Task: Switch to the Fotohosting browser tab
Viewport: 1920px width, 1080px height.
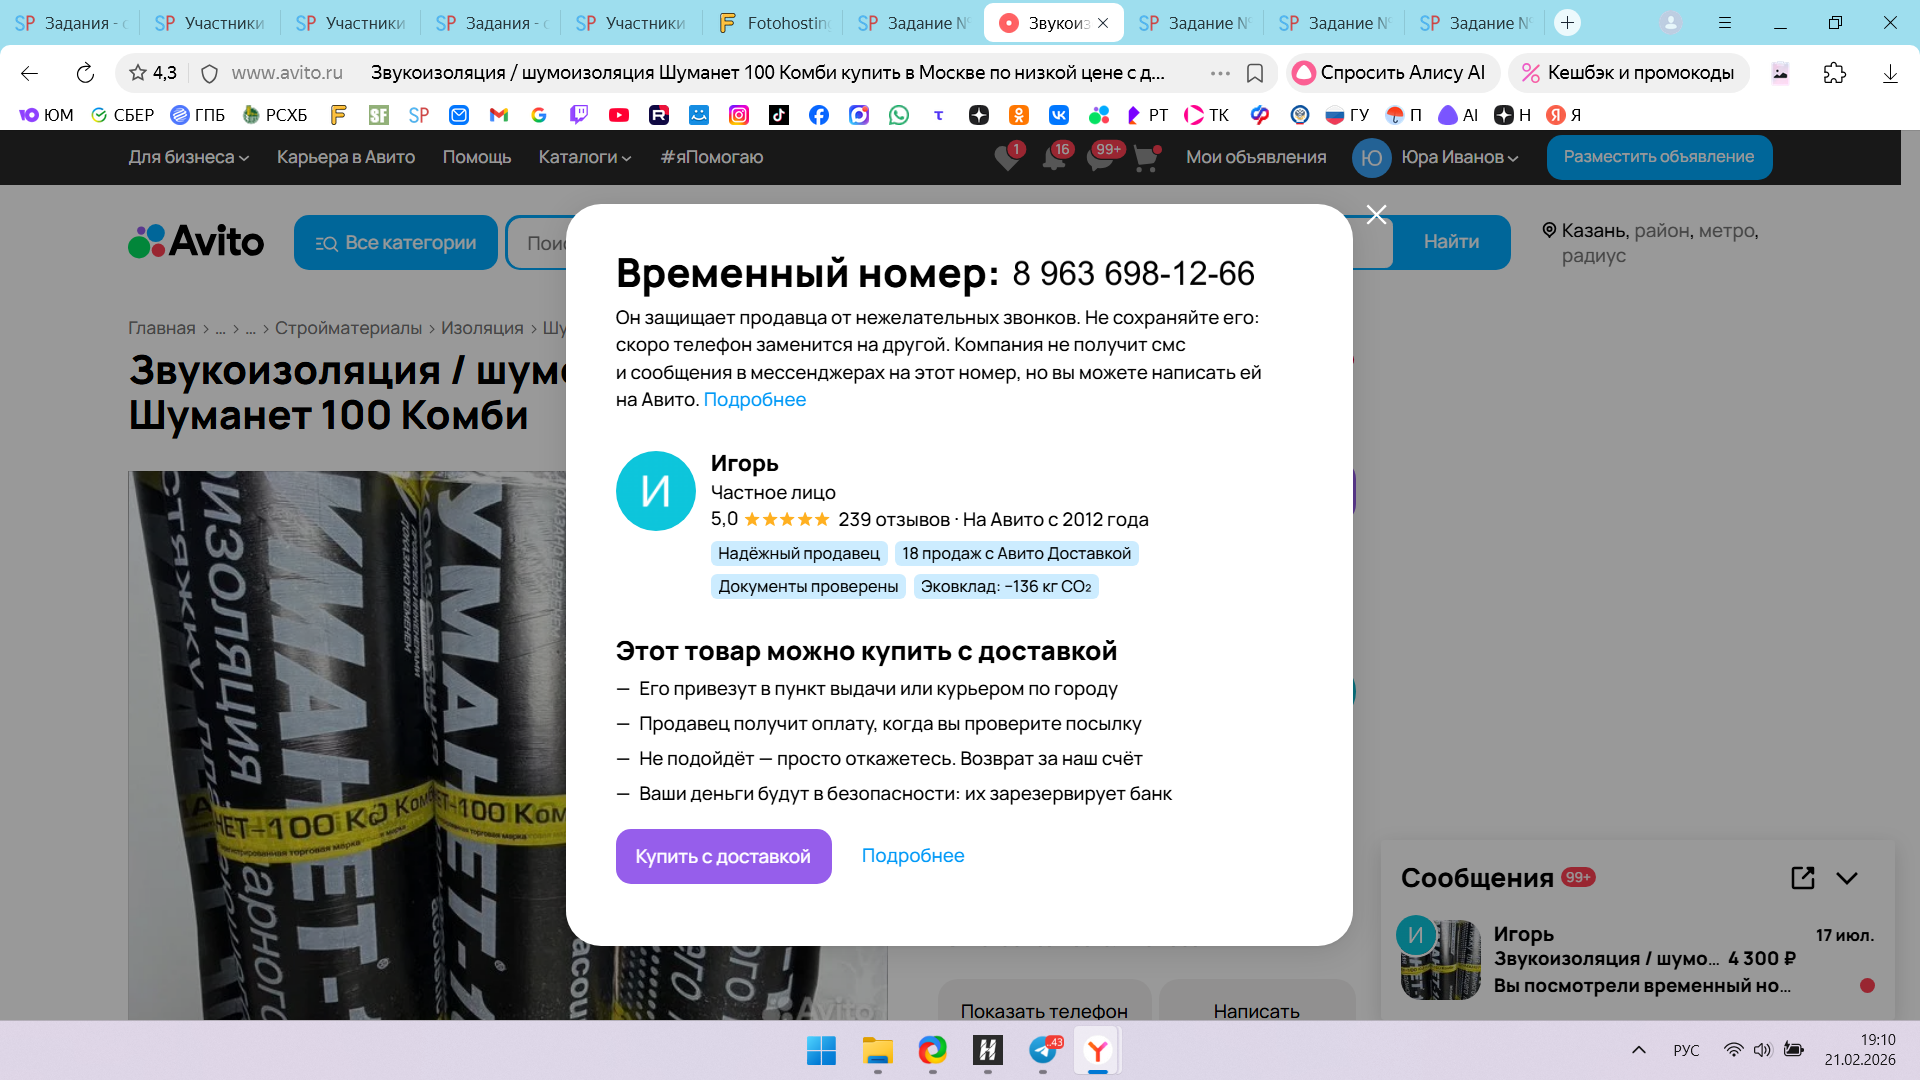Action: 773,22
